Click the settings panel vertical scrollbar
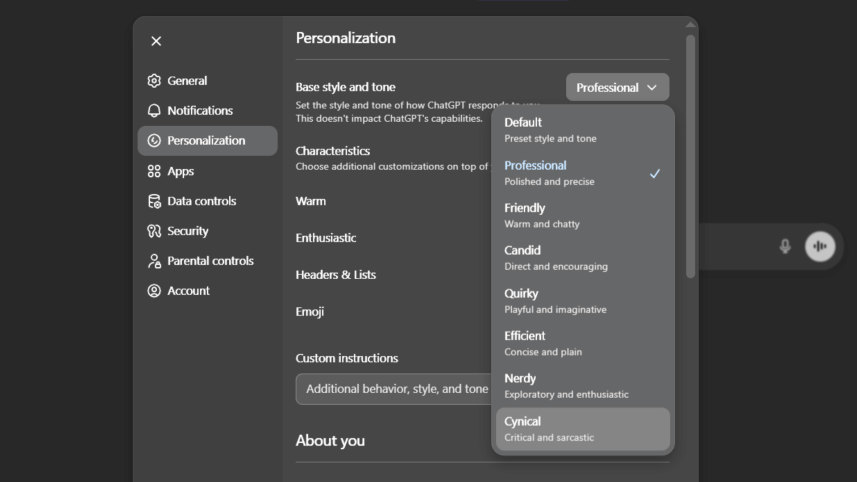 690,156
